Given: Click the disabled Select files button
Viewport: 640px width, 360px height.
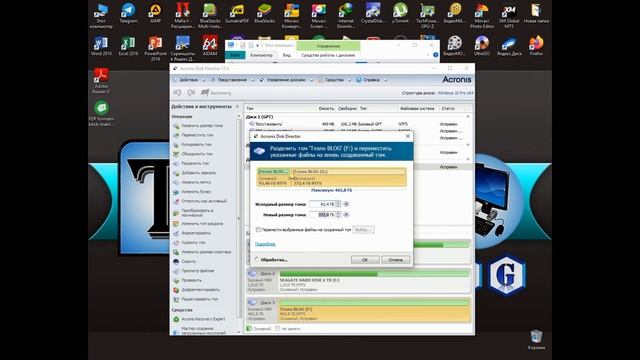Looking at the screenshot, I should [x=363, y=230].
